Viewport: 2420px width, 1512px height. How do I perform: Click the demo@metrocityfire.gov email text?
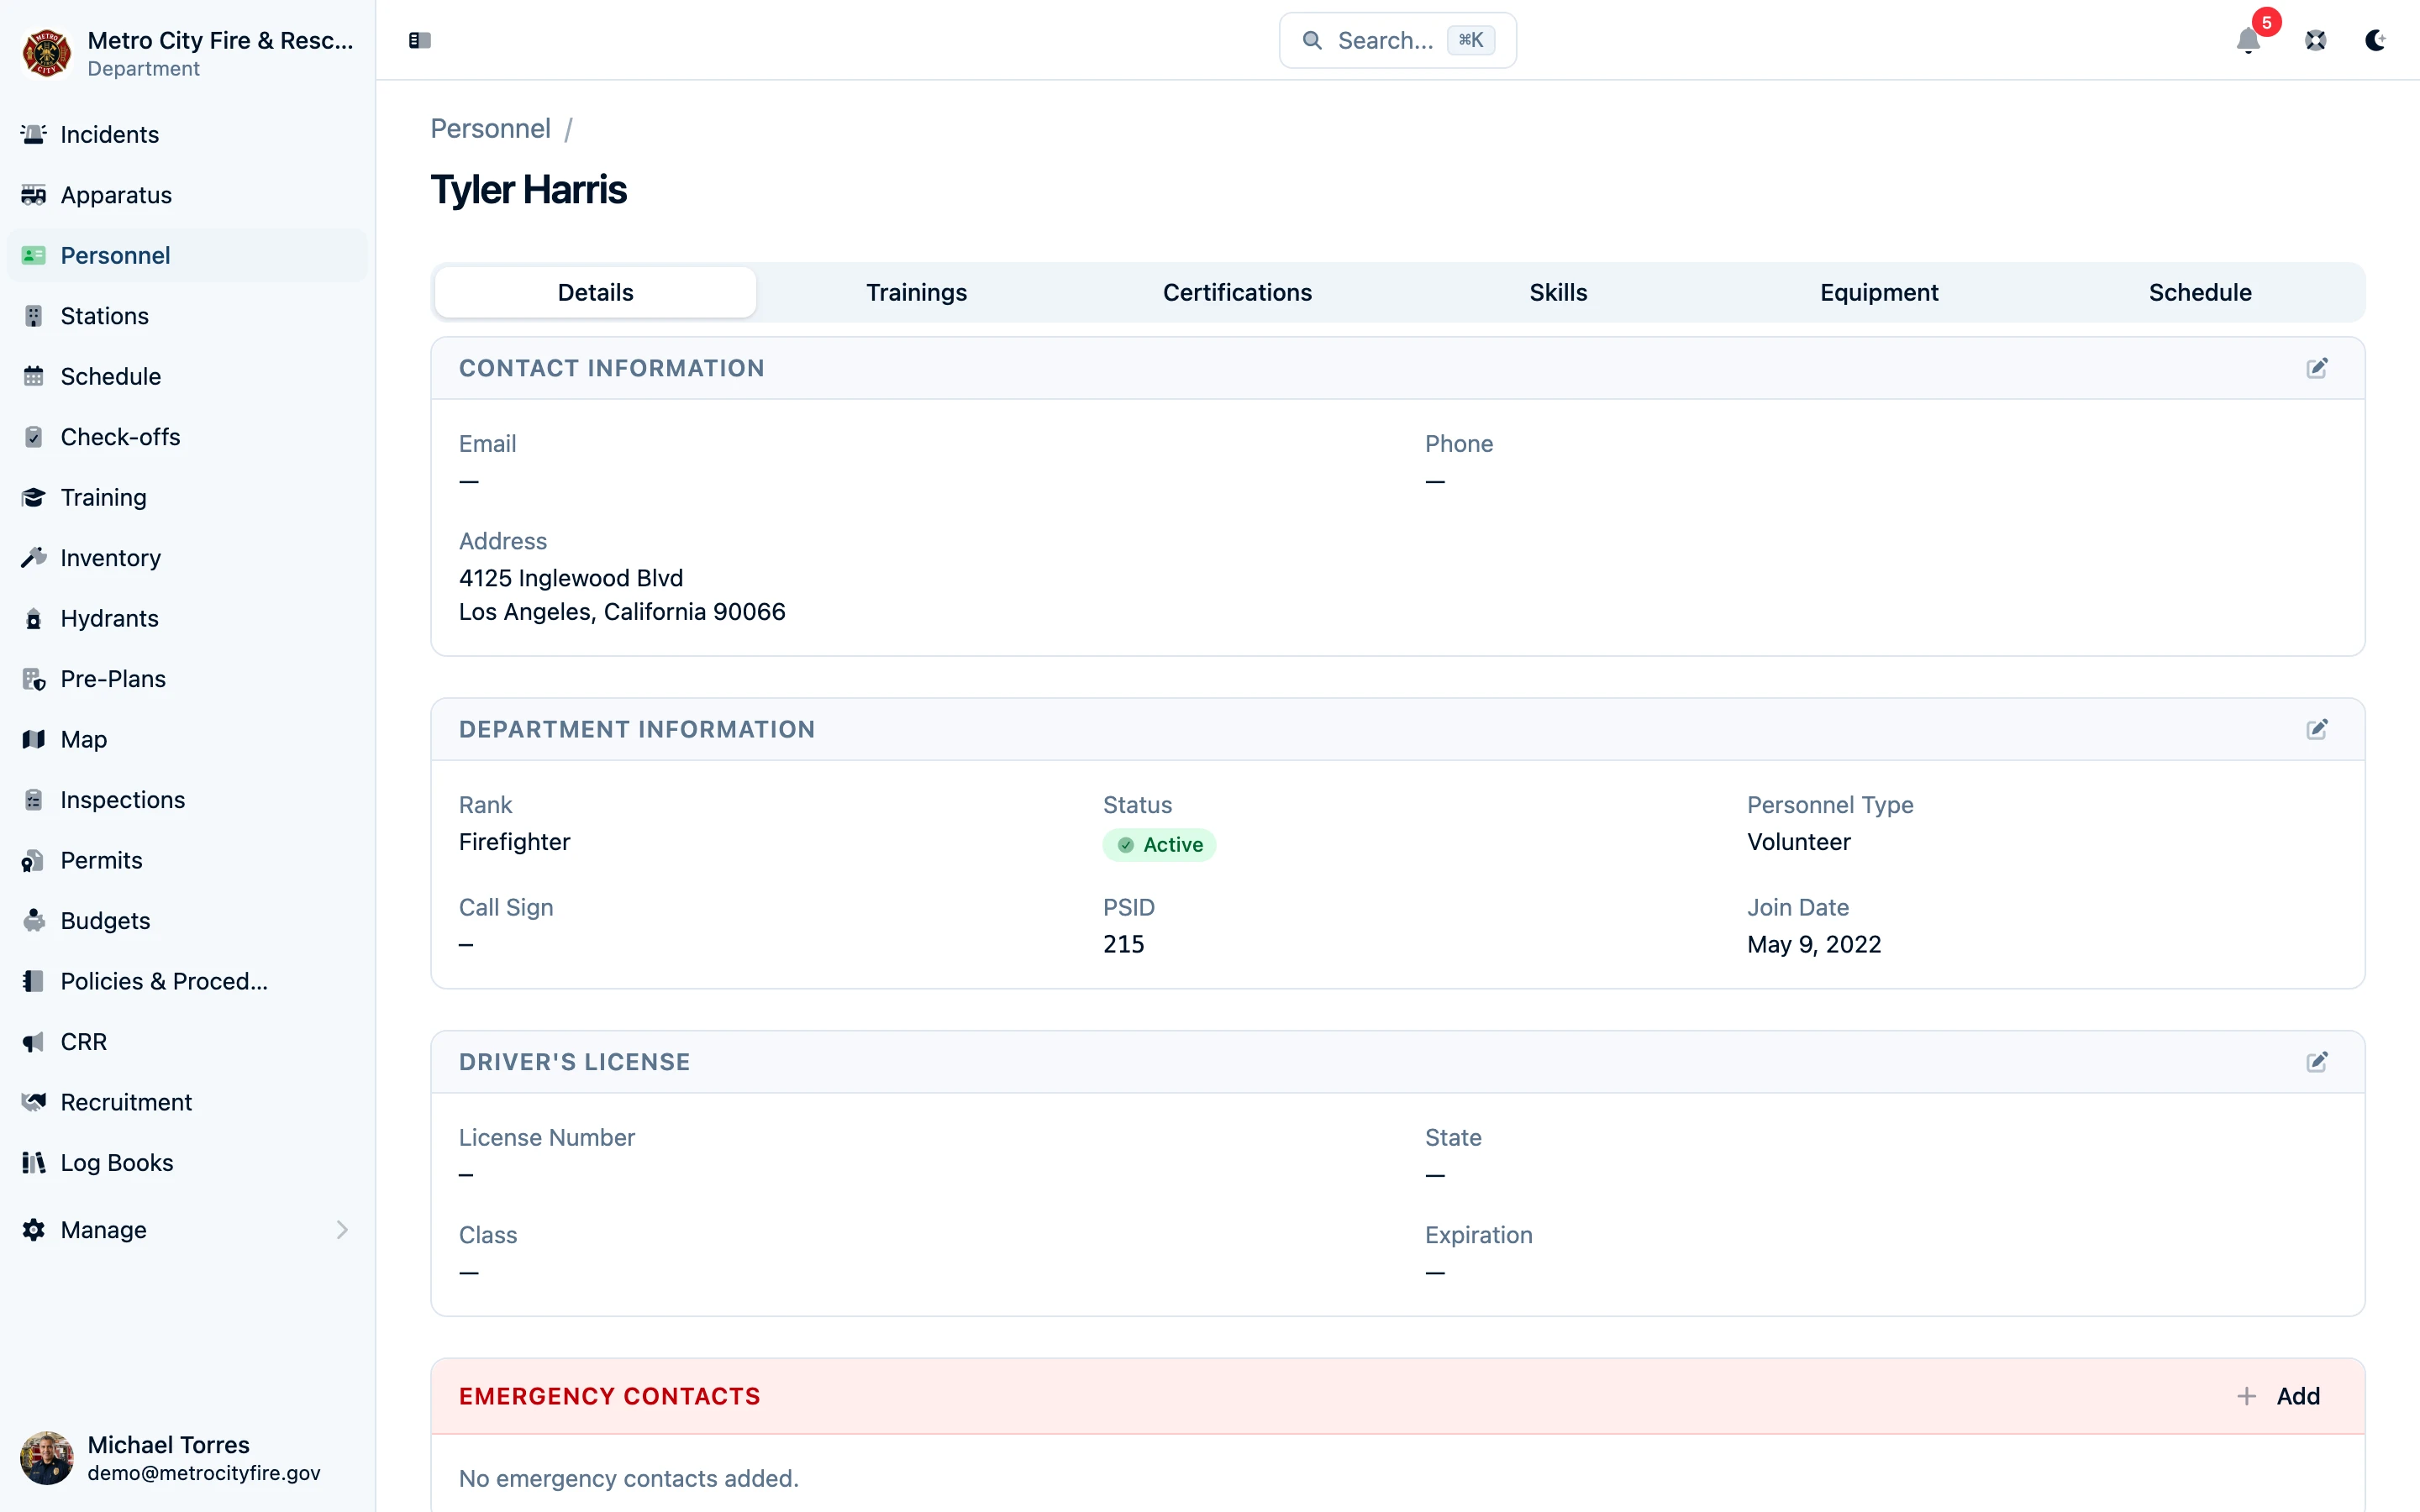(204, 1473)
